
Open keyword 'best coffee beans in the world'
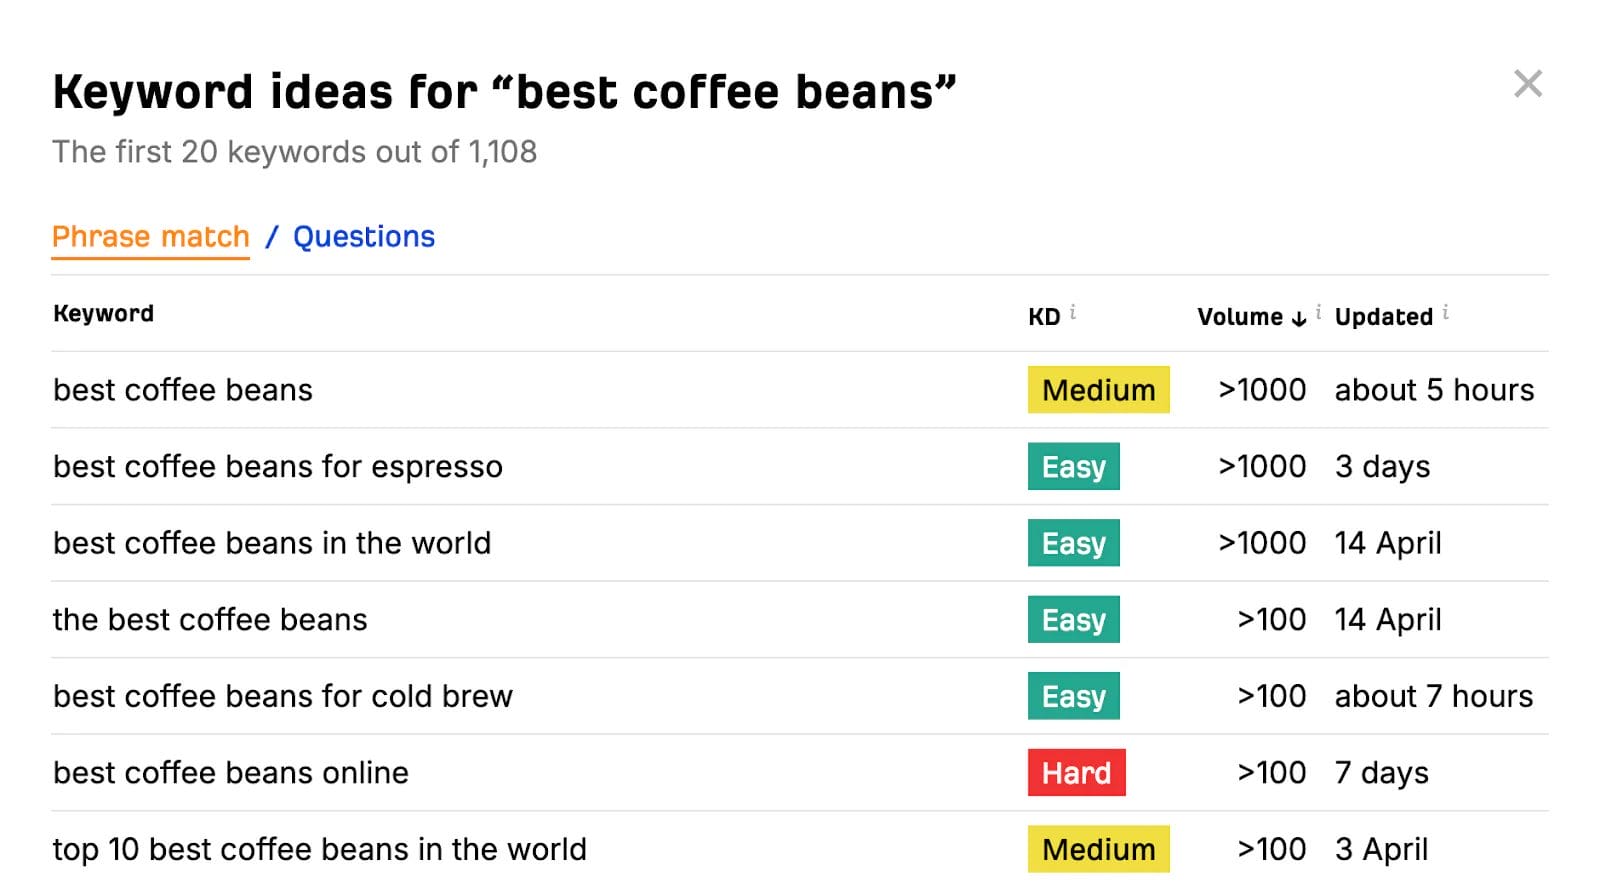point(271,543)
